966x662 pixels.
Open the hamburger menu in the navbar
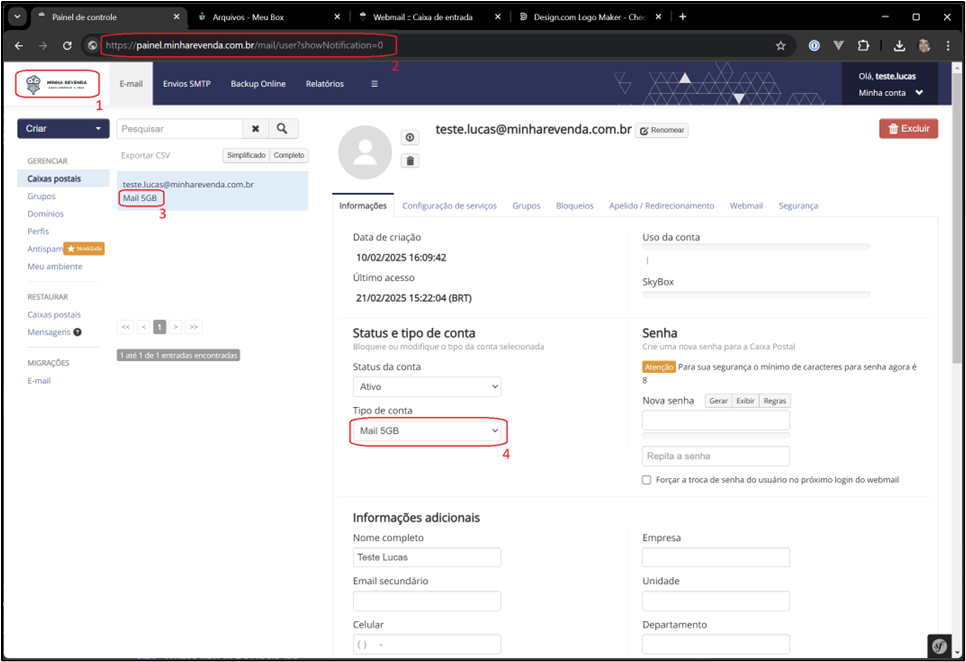click(374, 84)
